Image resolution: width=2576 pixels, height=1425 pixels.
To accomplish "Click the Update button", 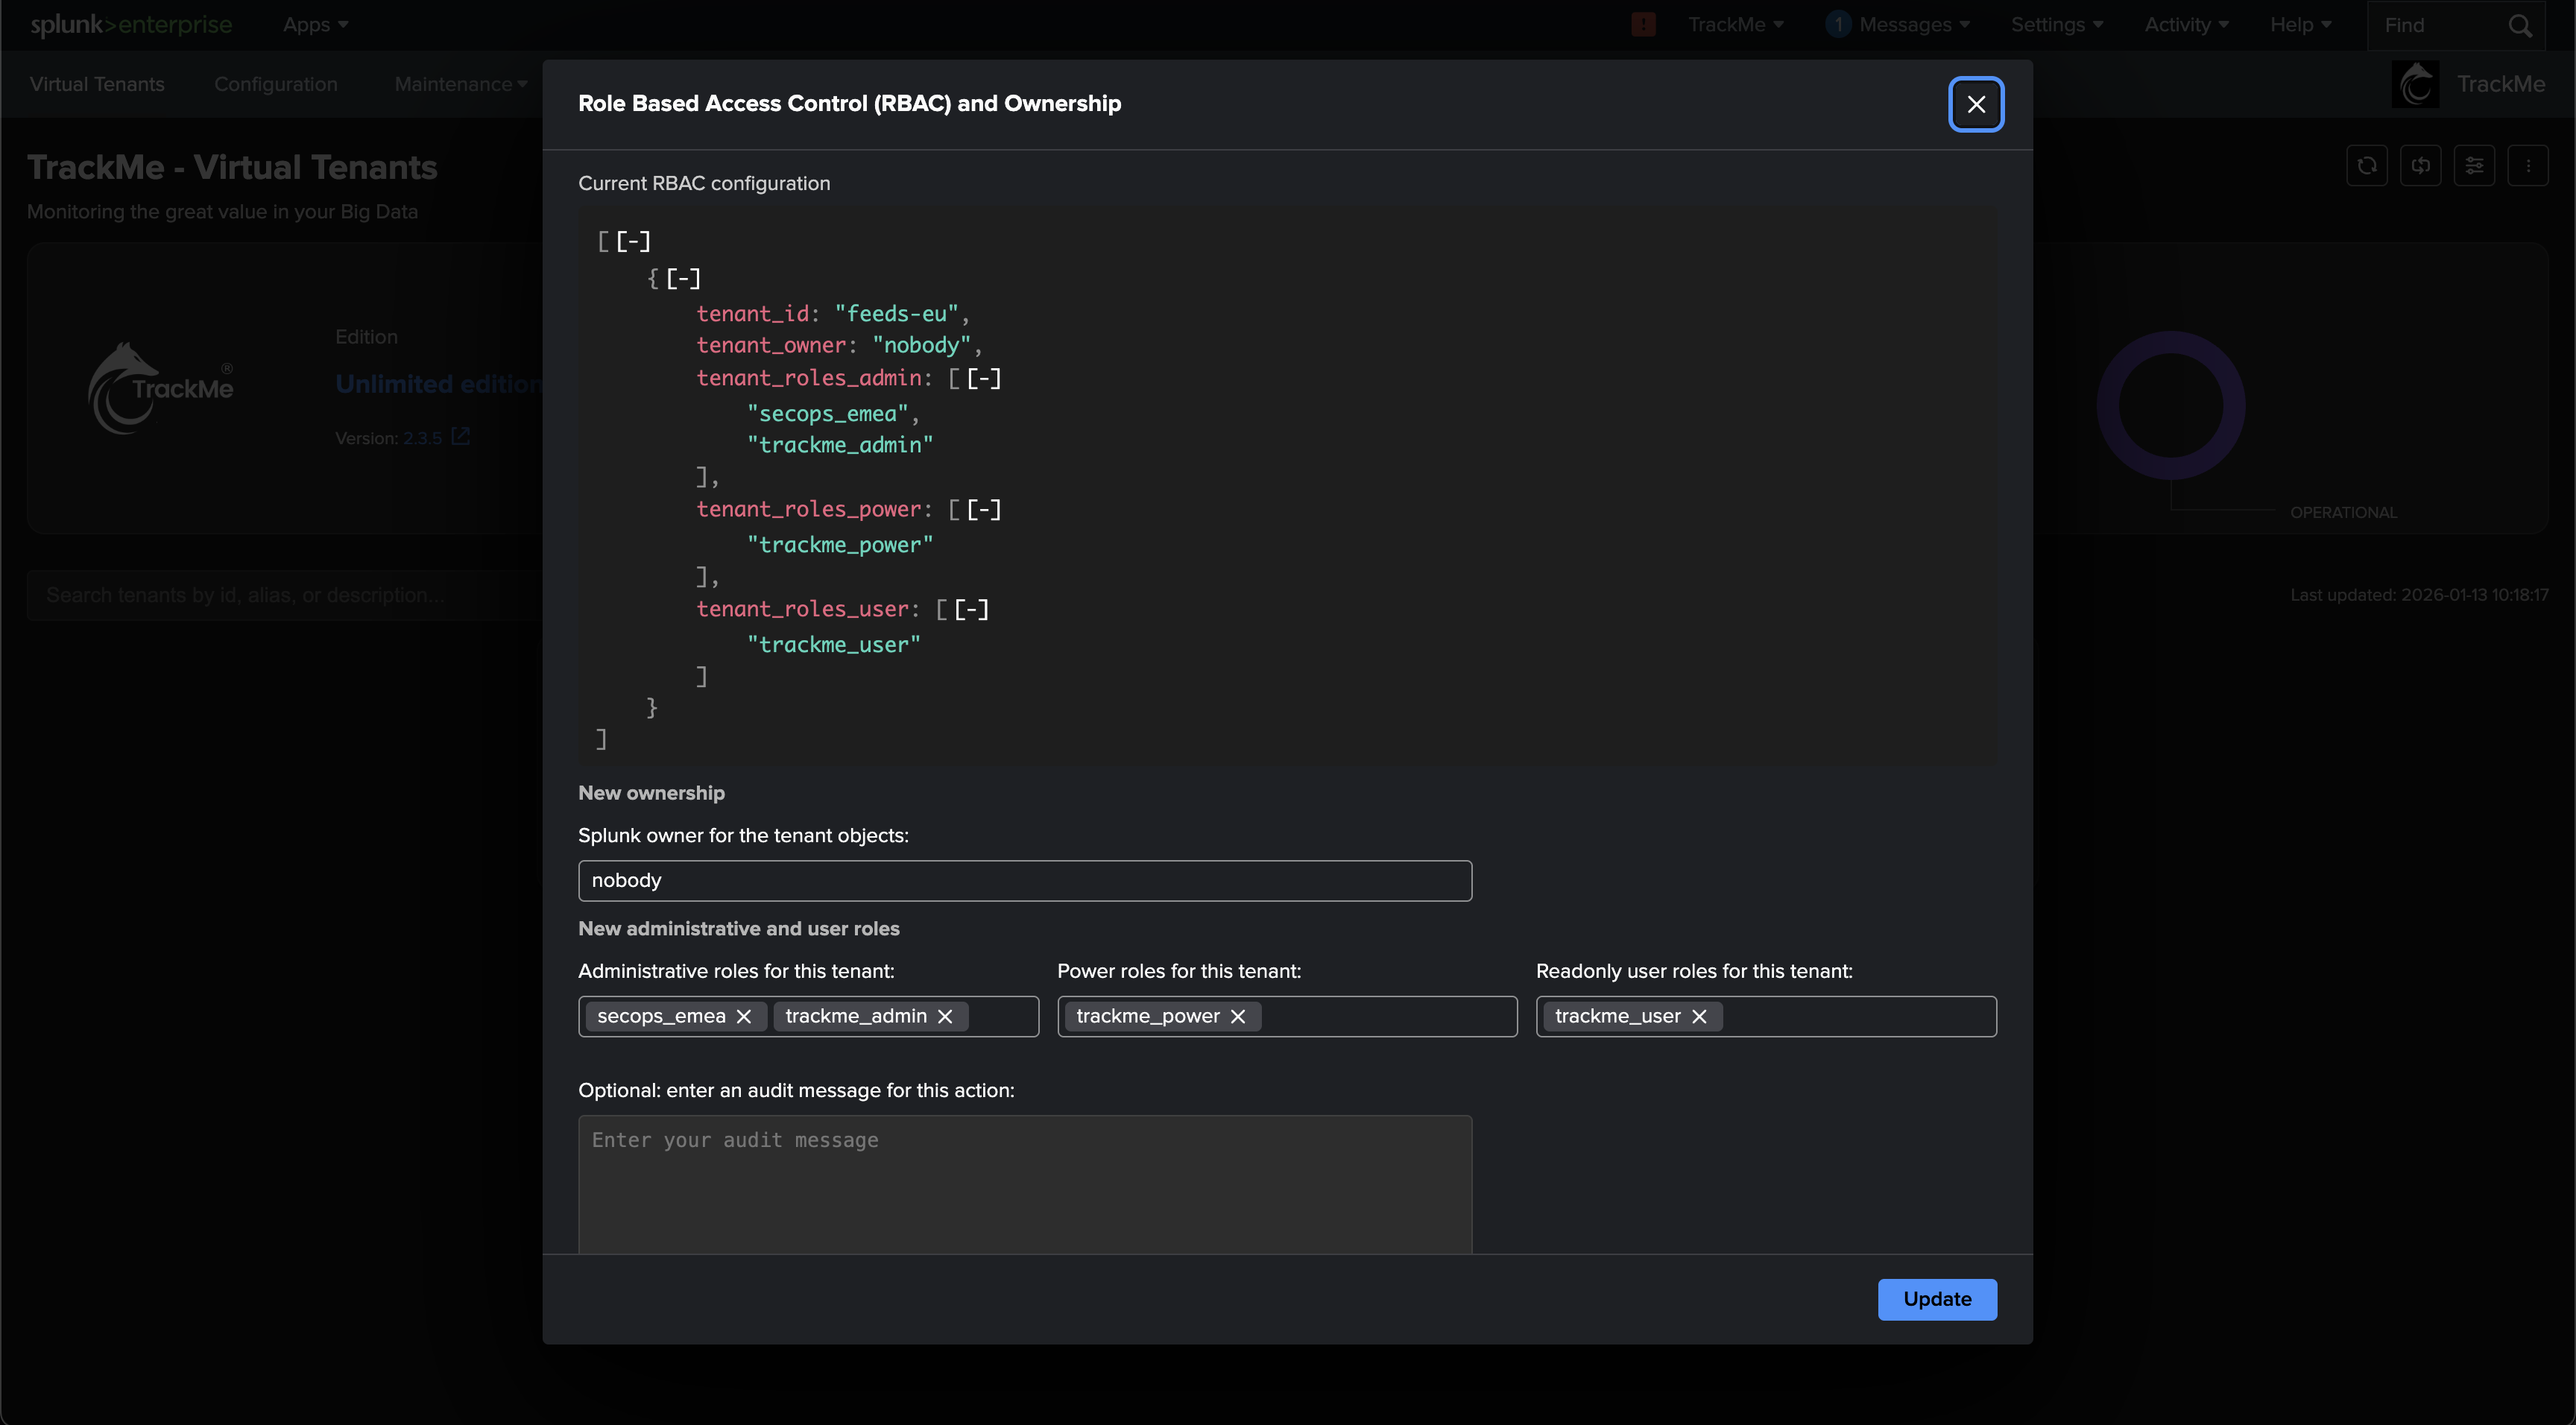I will coord(1937,1299).
